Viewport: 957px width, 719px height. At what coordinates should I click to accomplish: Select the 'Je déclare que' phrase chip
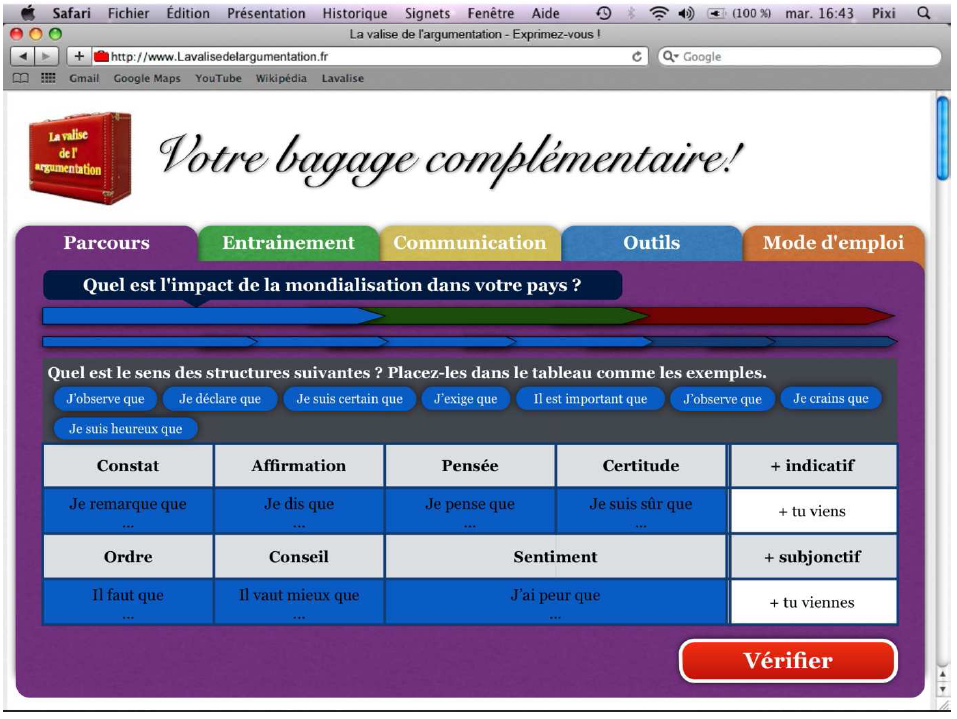(220, 399)
